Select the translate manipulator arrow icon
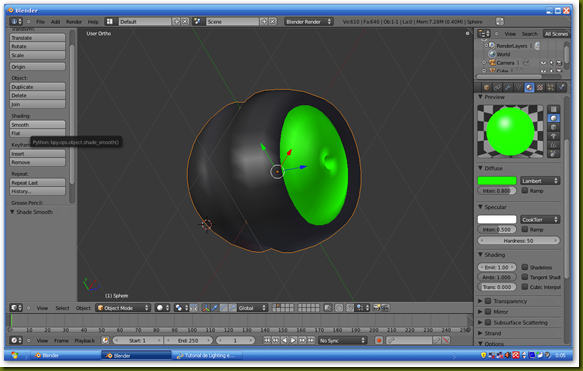583x371 pixels. point(215,308)
